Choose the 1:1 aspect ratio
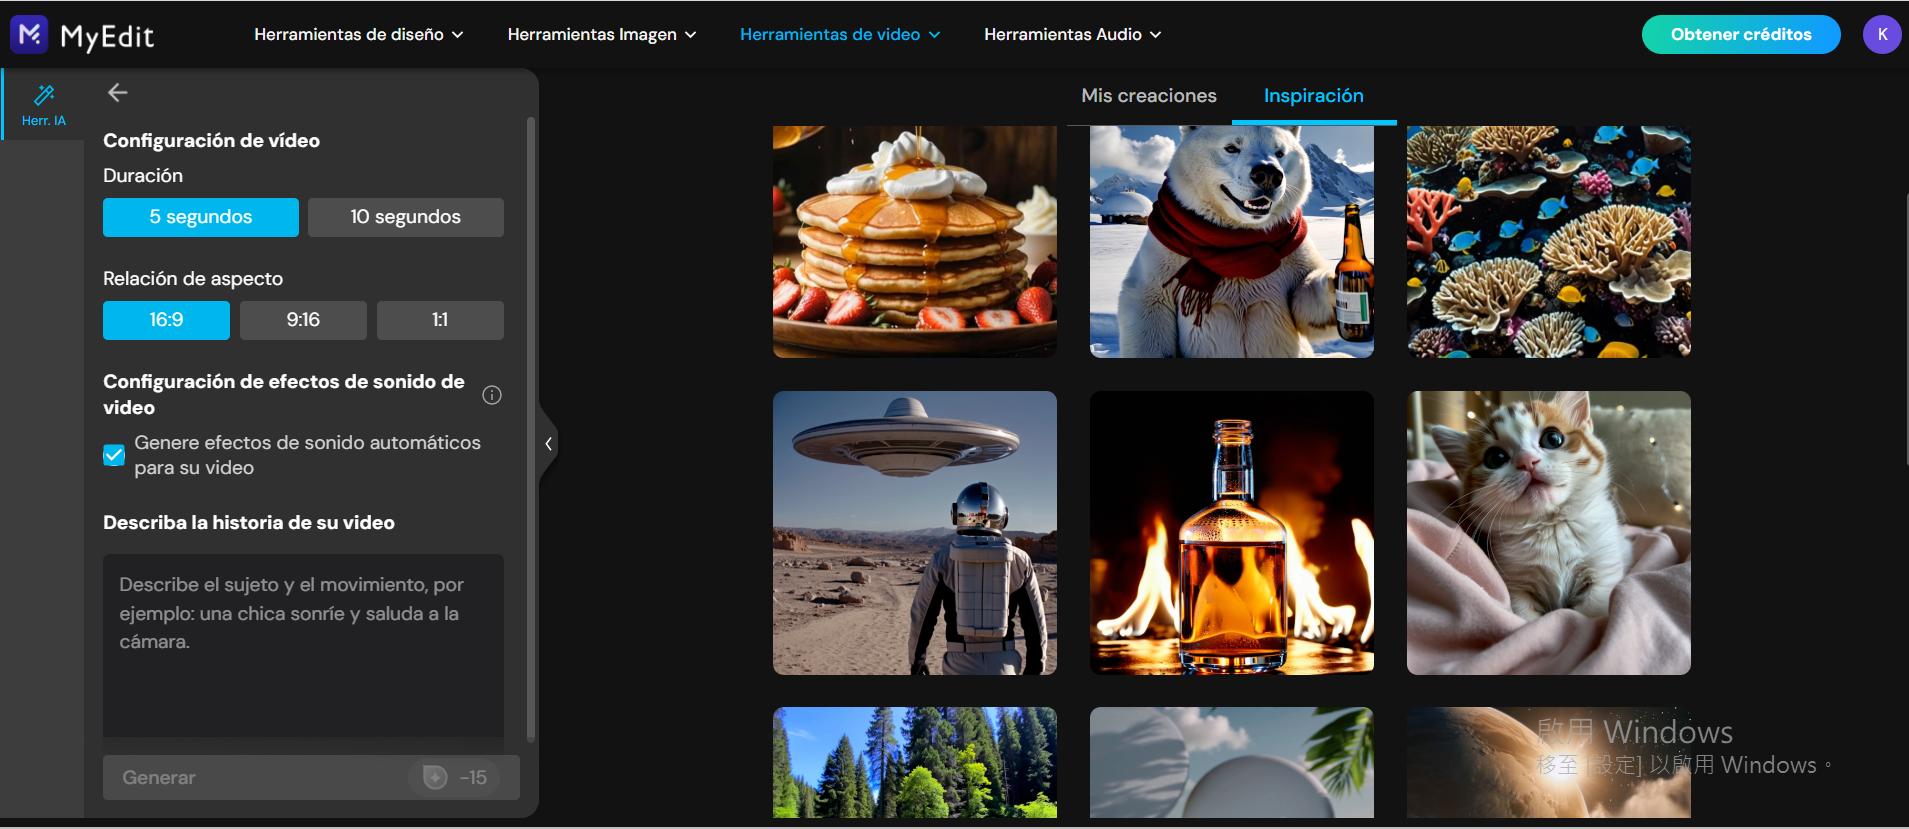1909x829 pixels. coord(440,320)
